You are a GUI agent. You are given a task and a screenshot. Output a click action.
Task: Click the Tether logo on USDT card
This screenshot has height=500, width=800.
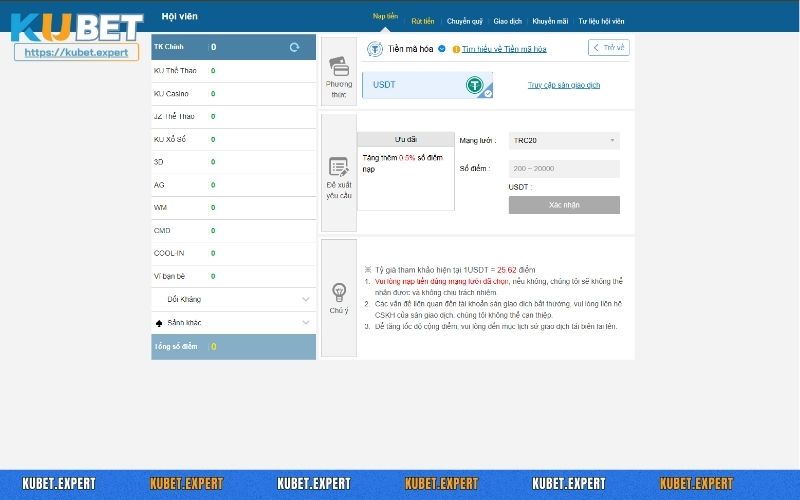[x=476, y=85]
